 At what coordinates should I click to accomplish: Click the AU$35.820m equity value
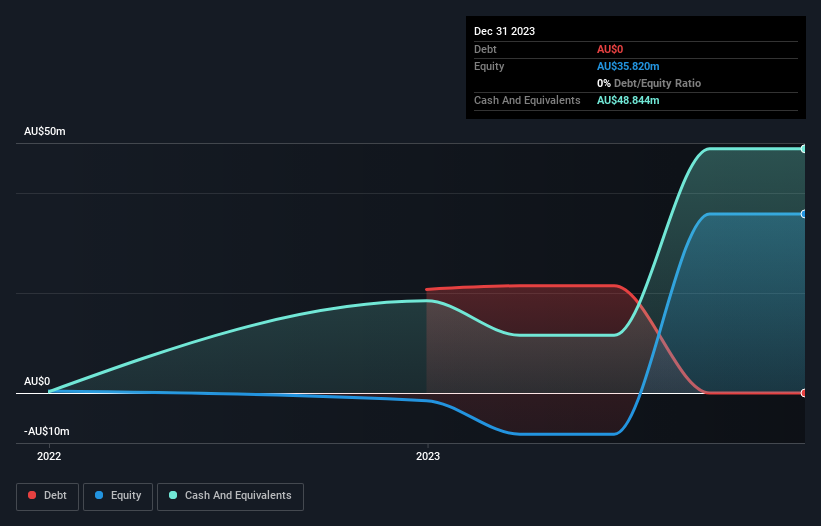(x=628, y=66)
